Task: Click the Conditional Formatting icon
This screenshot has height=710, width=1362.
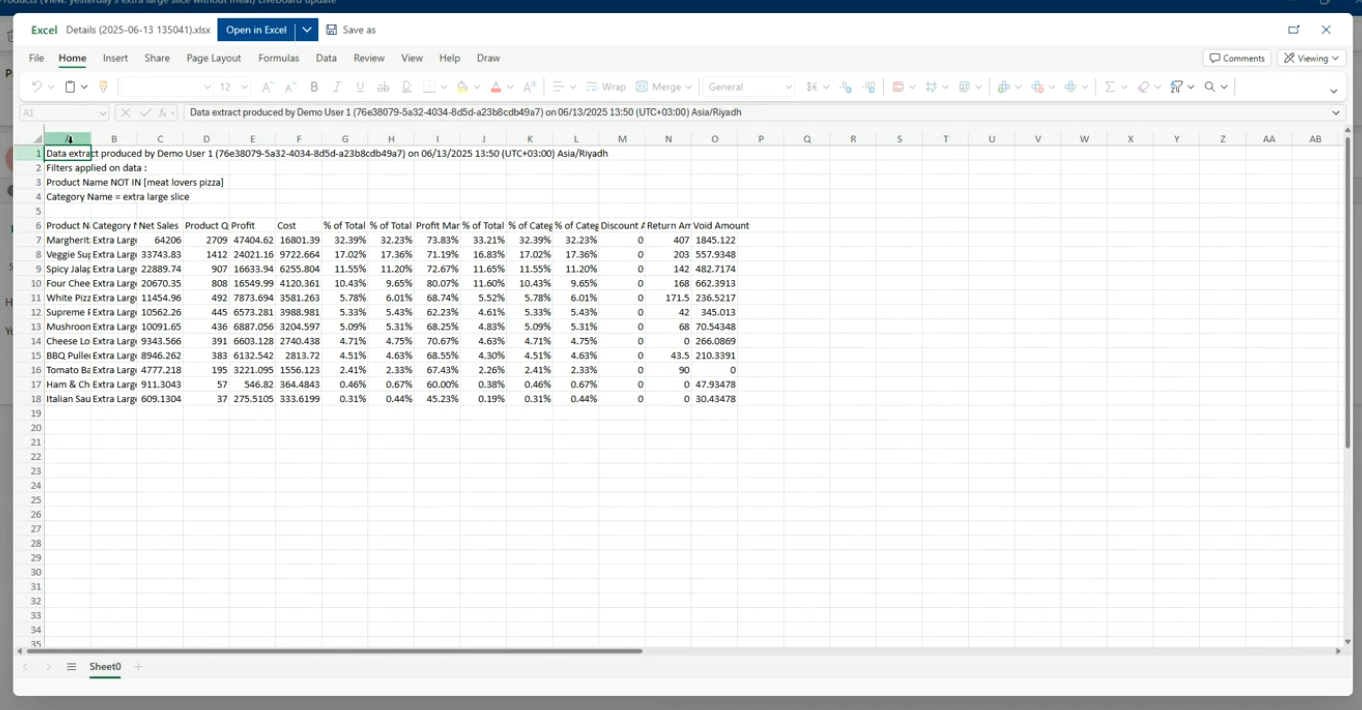Action: [897, 87]
